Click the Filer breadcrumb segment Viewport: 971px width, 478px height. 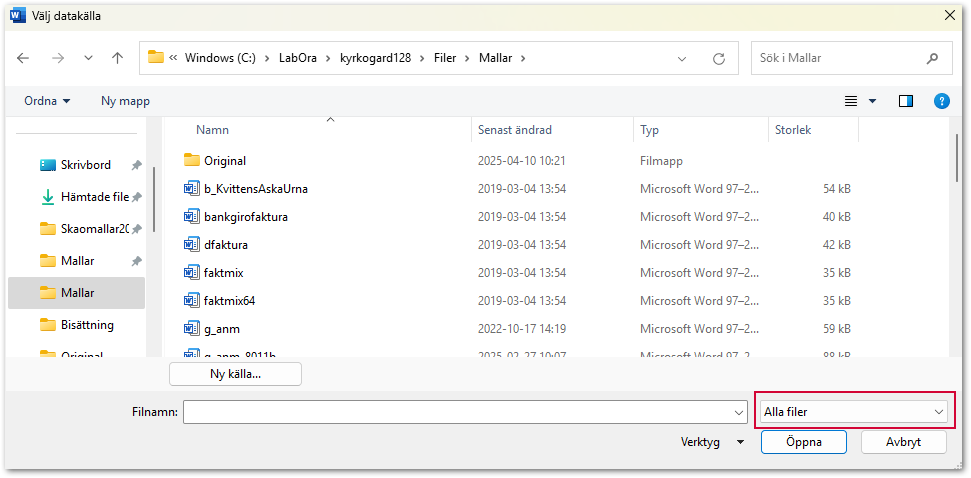(x=444, y=58)
